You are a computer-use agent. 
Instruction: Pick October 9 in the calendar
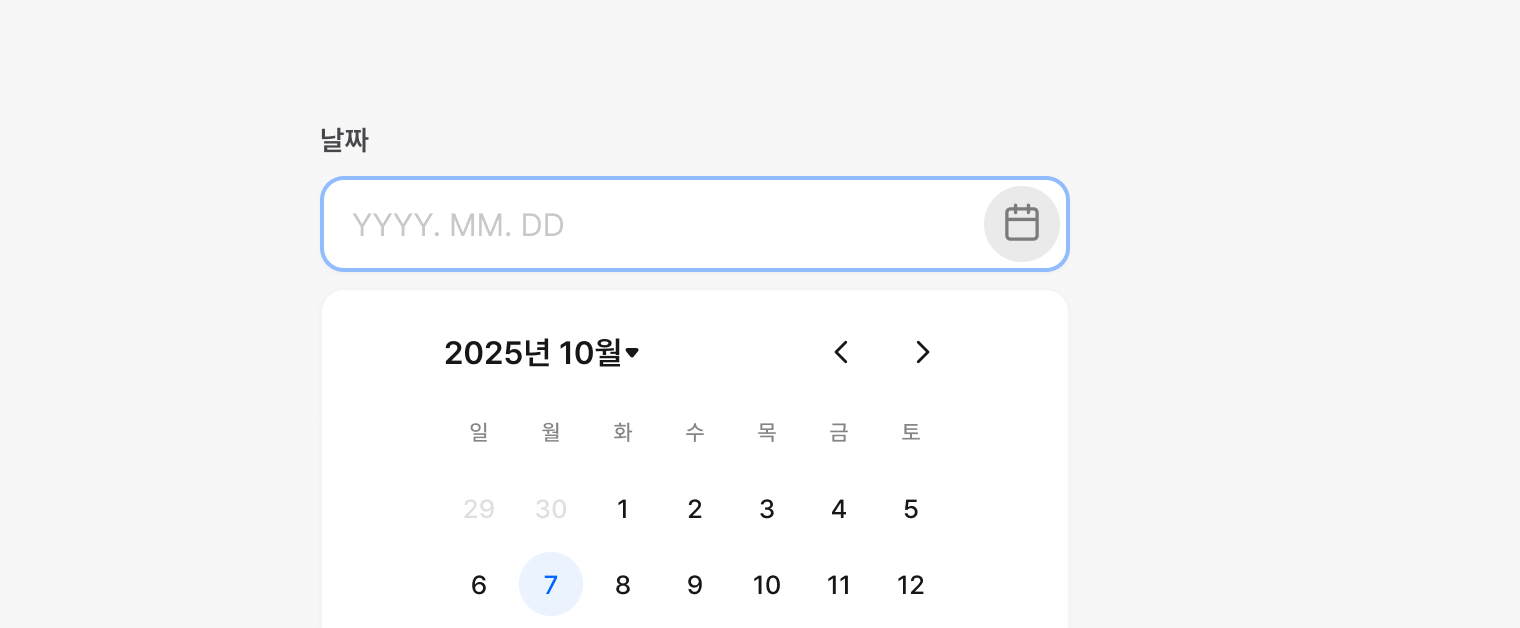pyautogui.click(x=695, y=585)
